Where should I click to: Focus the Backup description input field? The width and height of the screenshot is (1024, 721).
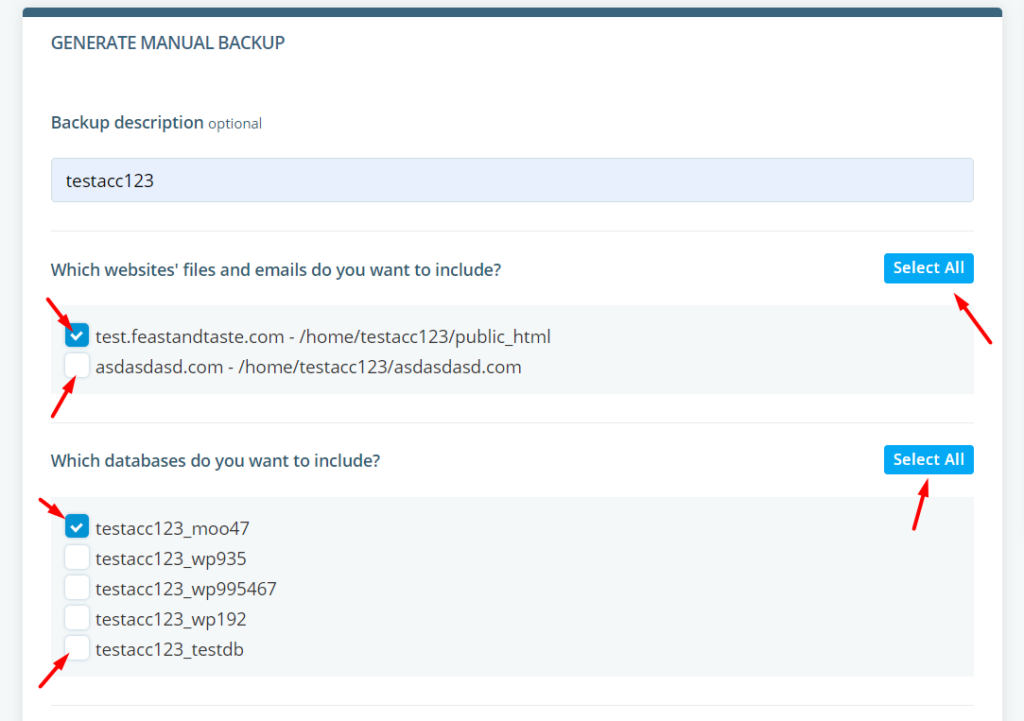(511, 181)
